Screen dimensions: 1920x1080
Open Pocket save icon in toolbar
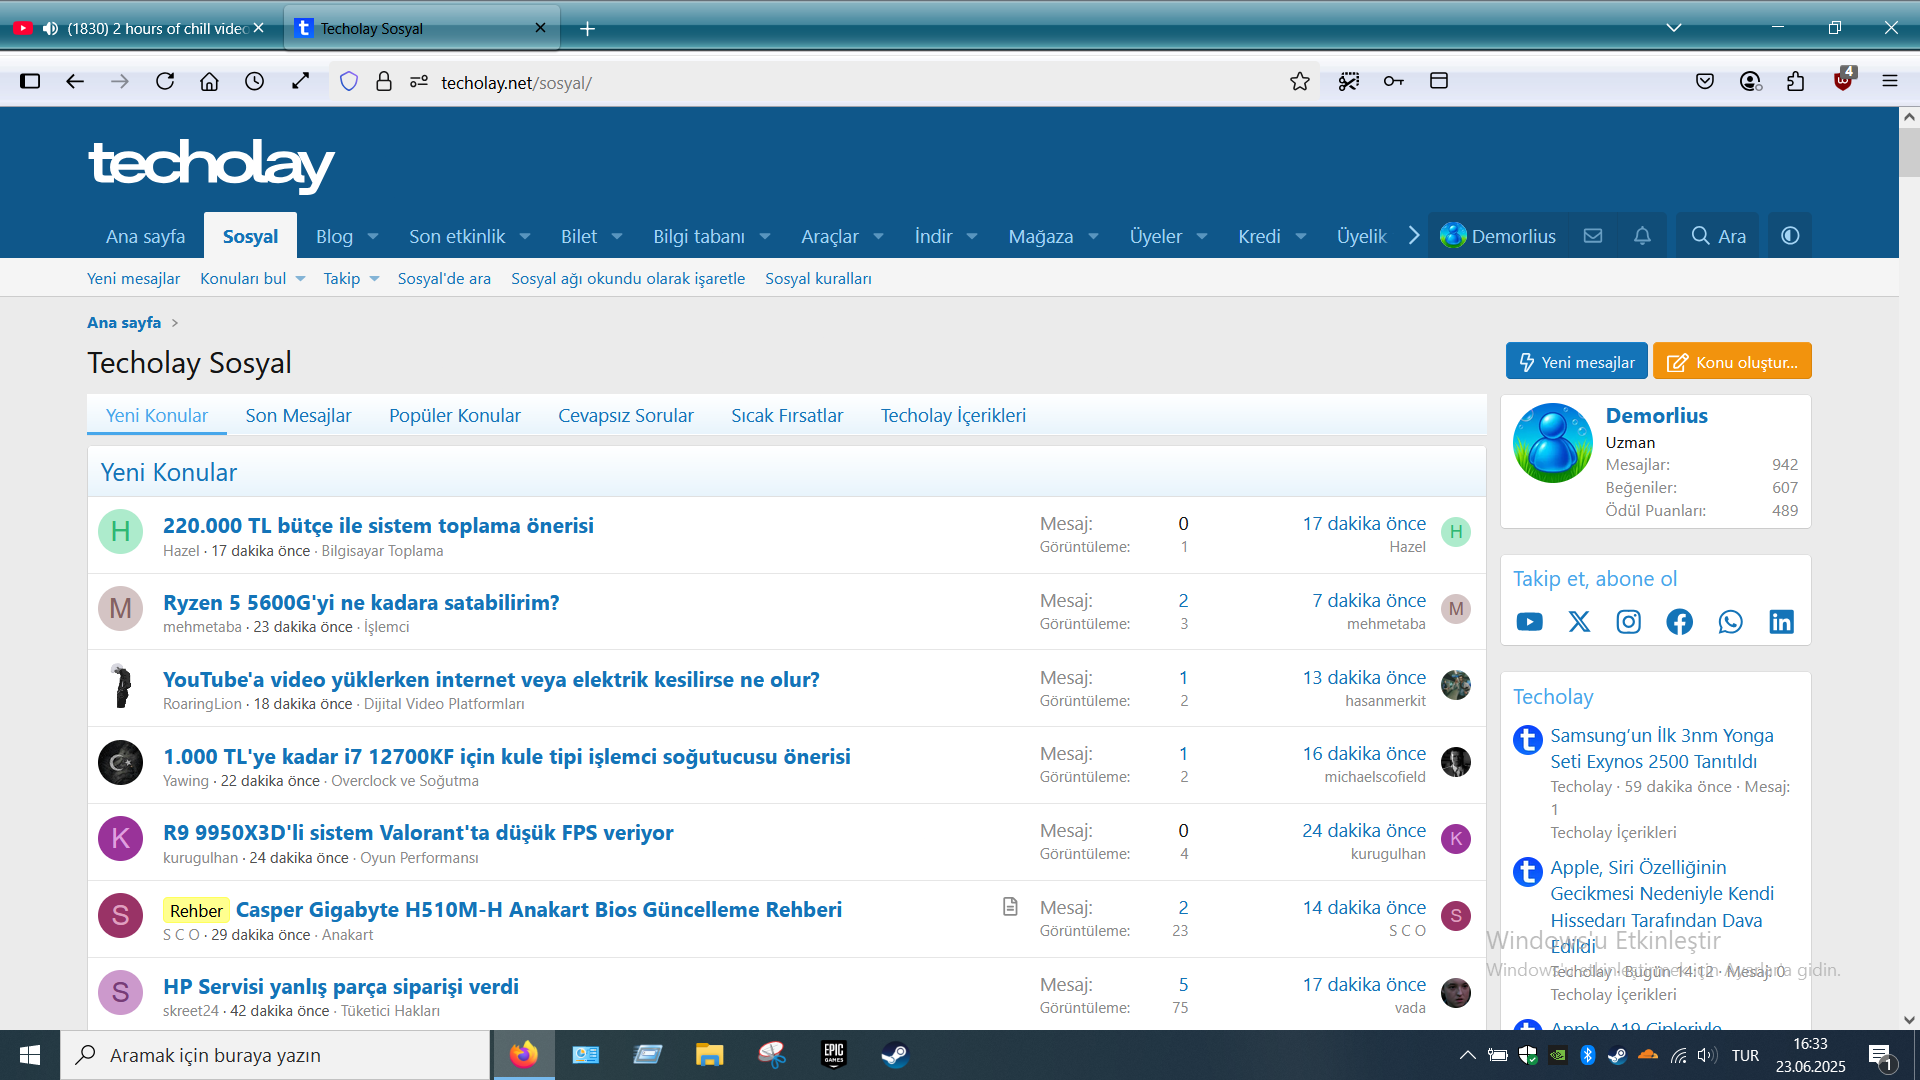point(1705,82)
